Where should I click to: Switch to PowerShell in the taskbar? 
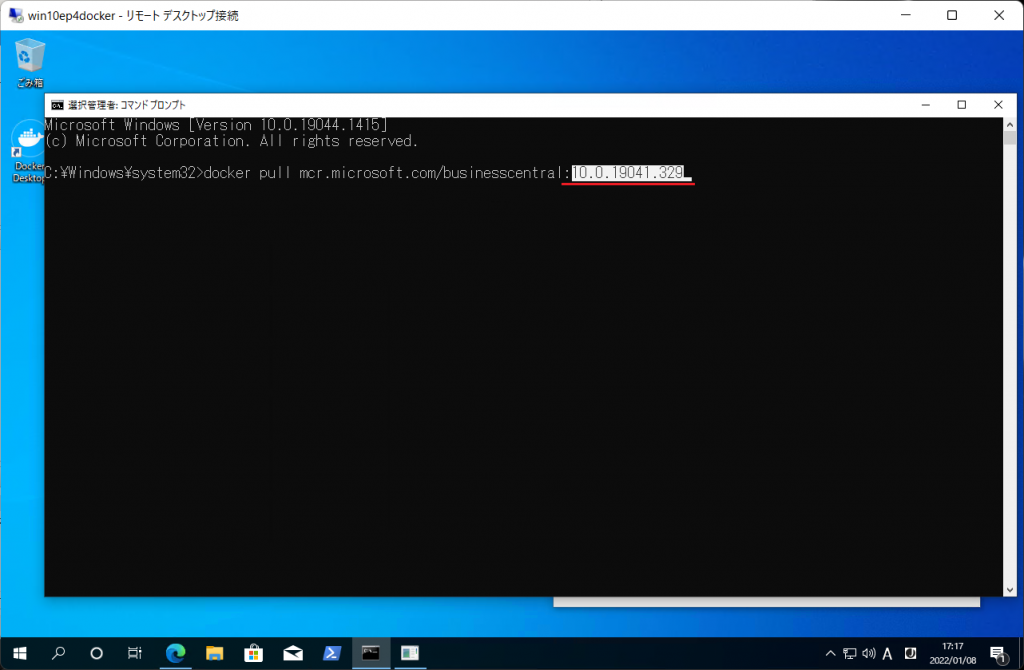332,653
